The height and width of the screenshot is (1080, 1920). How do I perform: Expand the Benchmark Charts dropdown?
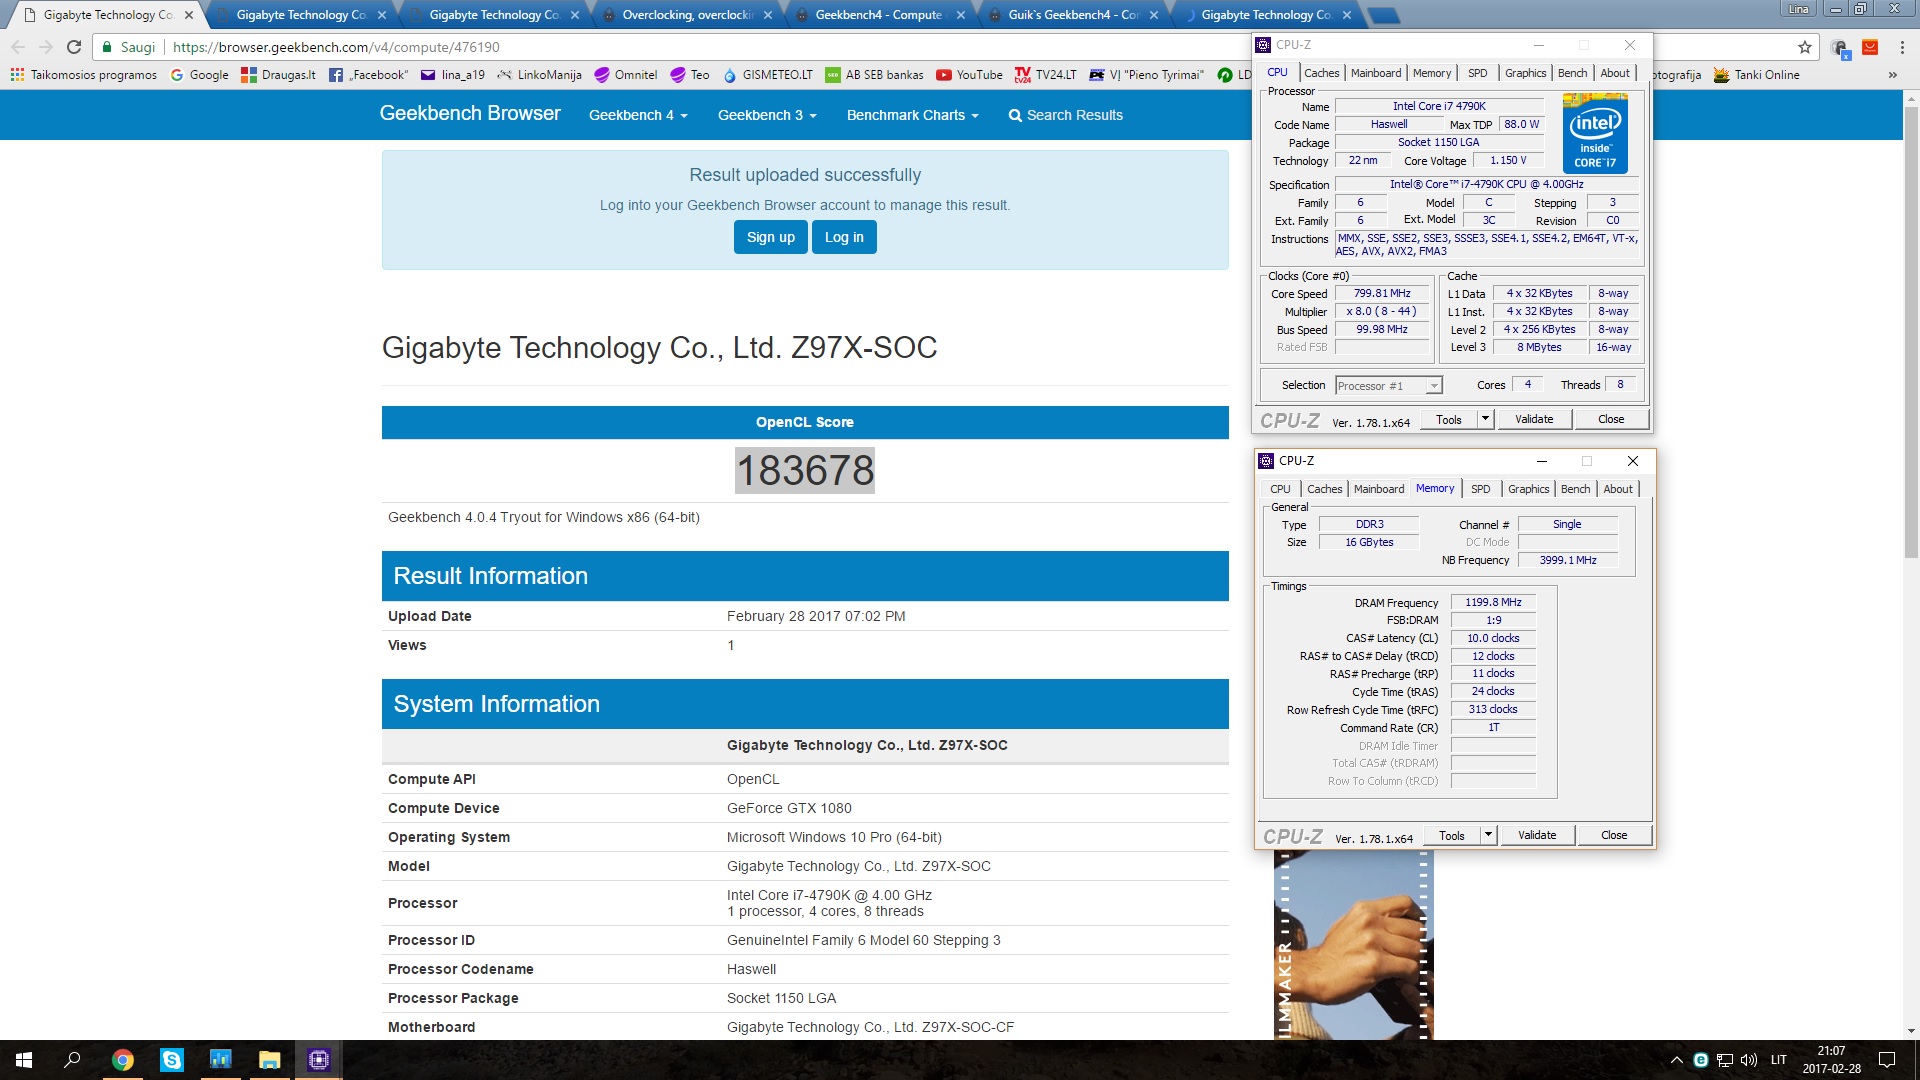pos(912,115)
